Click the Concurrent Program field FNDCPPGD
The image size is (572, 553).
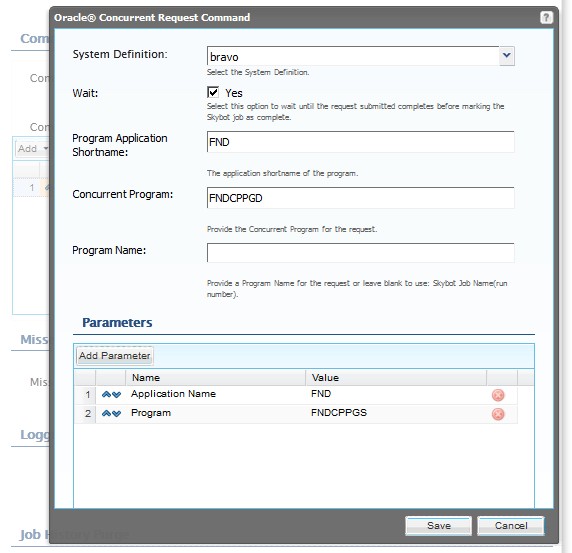[360, 198]
